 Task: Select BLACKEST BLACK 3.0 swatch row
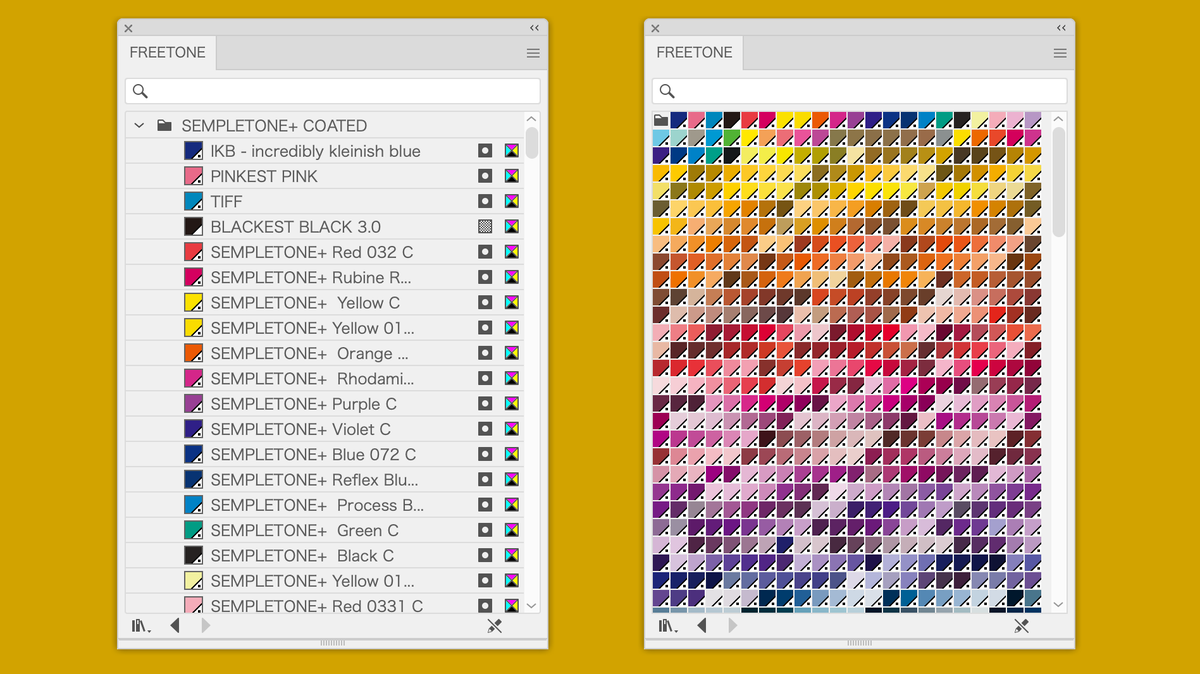[324, 227]
